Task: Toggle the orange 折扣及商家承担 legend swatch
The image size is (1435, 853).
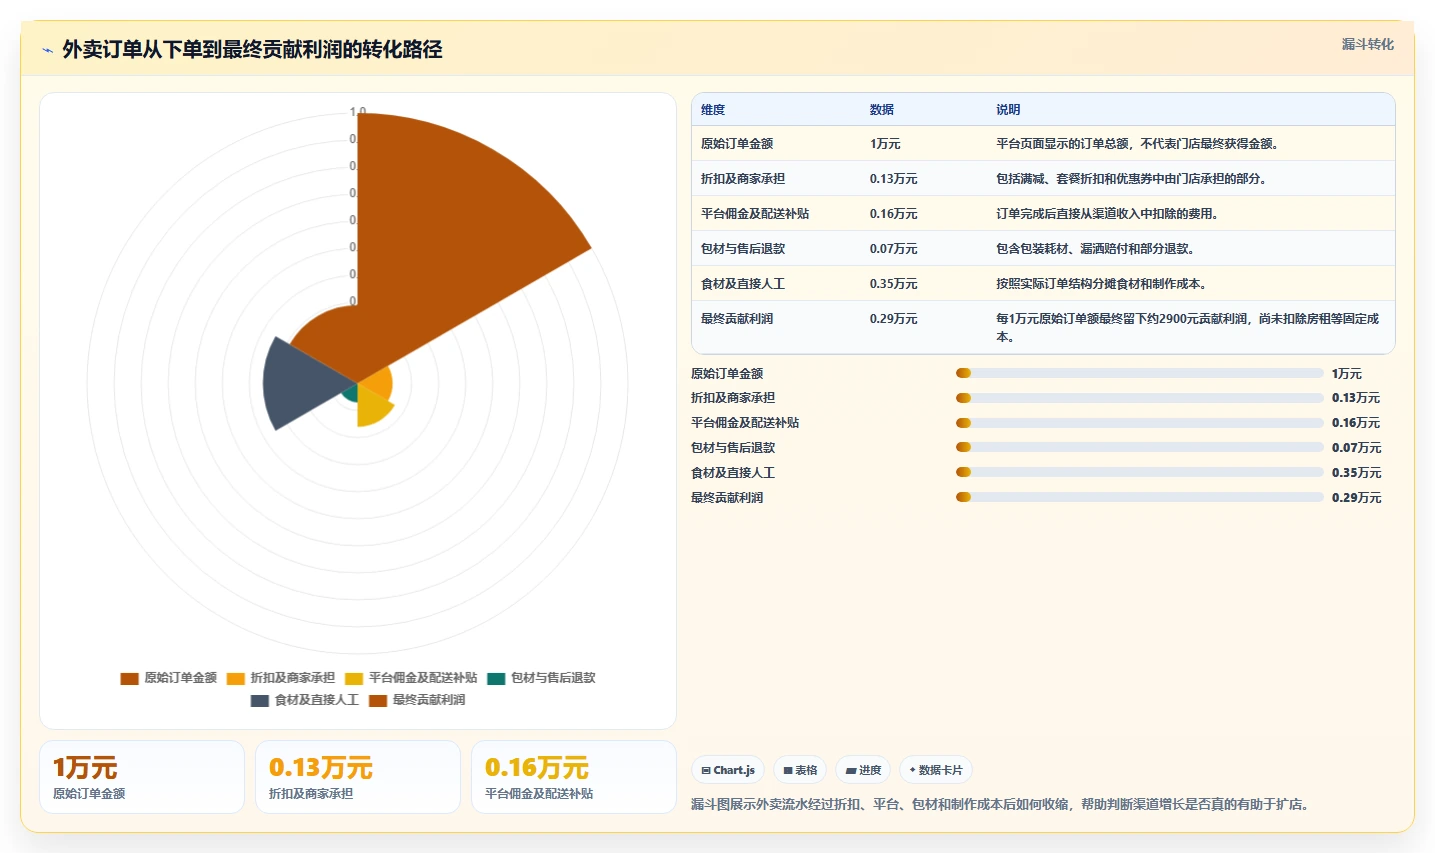Action: 235,678
